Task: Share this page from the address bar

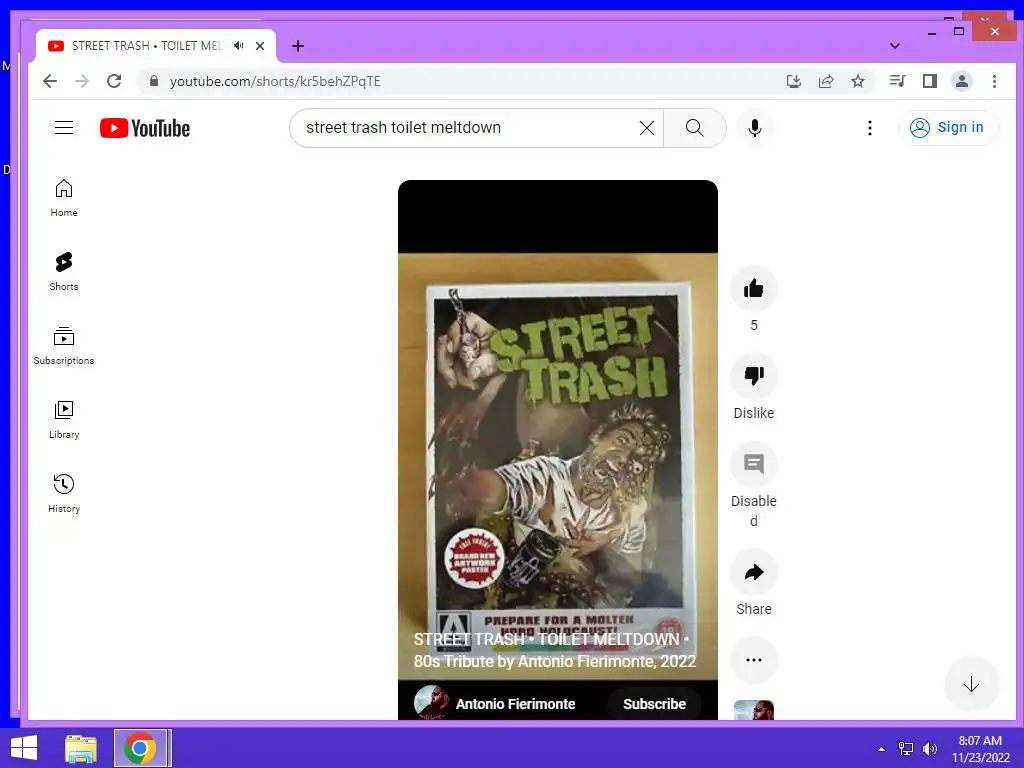Action: click(826, 81)
